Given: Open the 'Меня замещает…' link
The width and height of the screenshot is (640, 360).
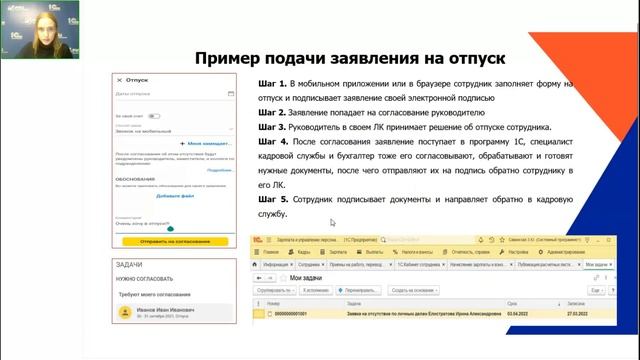Looking at the screenshot, I should [x=209, y=144].
